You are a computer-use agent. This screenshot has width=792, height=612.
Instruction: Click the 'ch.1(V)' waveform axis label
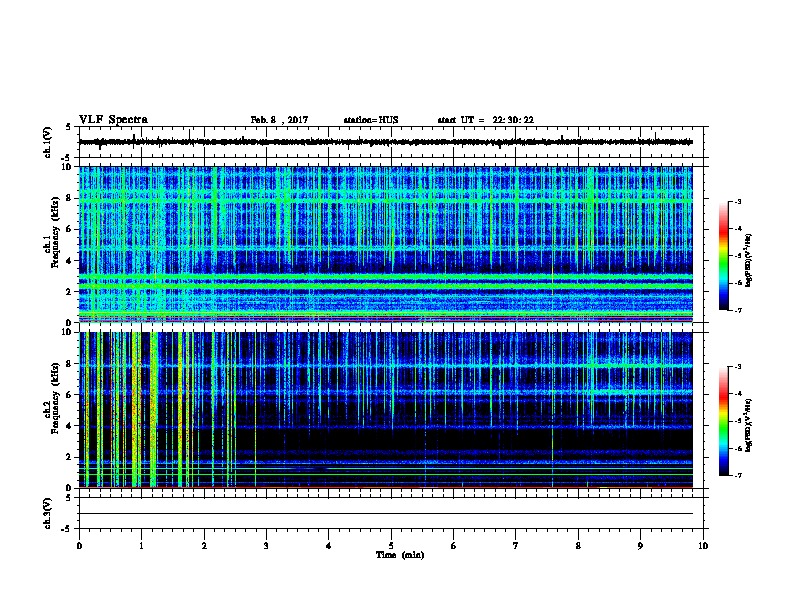point(48,142)
